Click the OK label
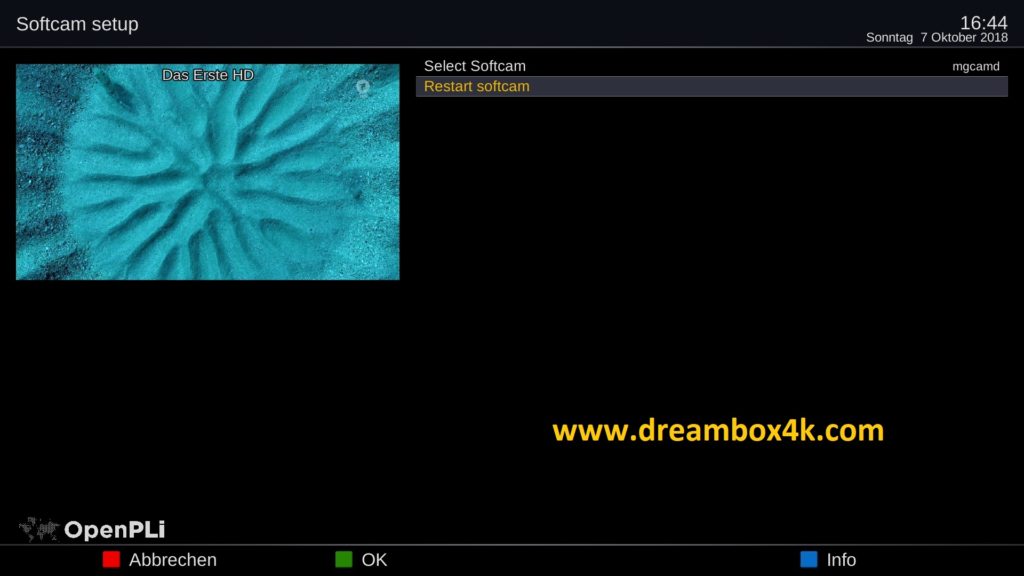The image size is (1024, 576). tap(374, 560)
